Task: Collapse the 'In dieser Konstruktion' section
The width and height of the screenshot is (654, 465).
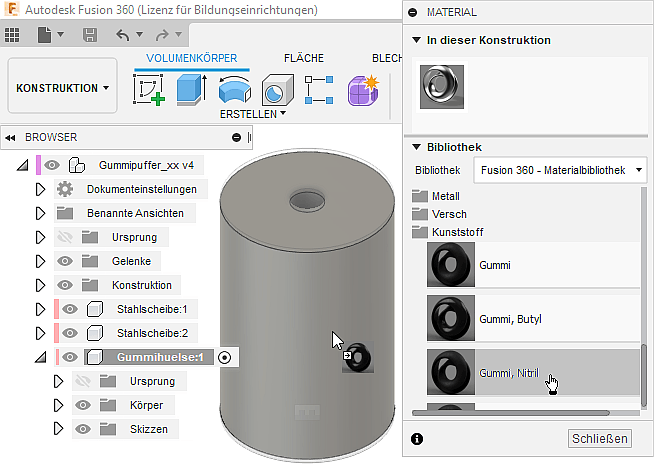Action: [x=416, y=40]
